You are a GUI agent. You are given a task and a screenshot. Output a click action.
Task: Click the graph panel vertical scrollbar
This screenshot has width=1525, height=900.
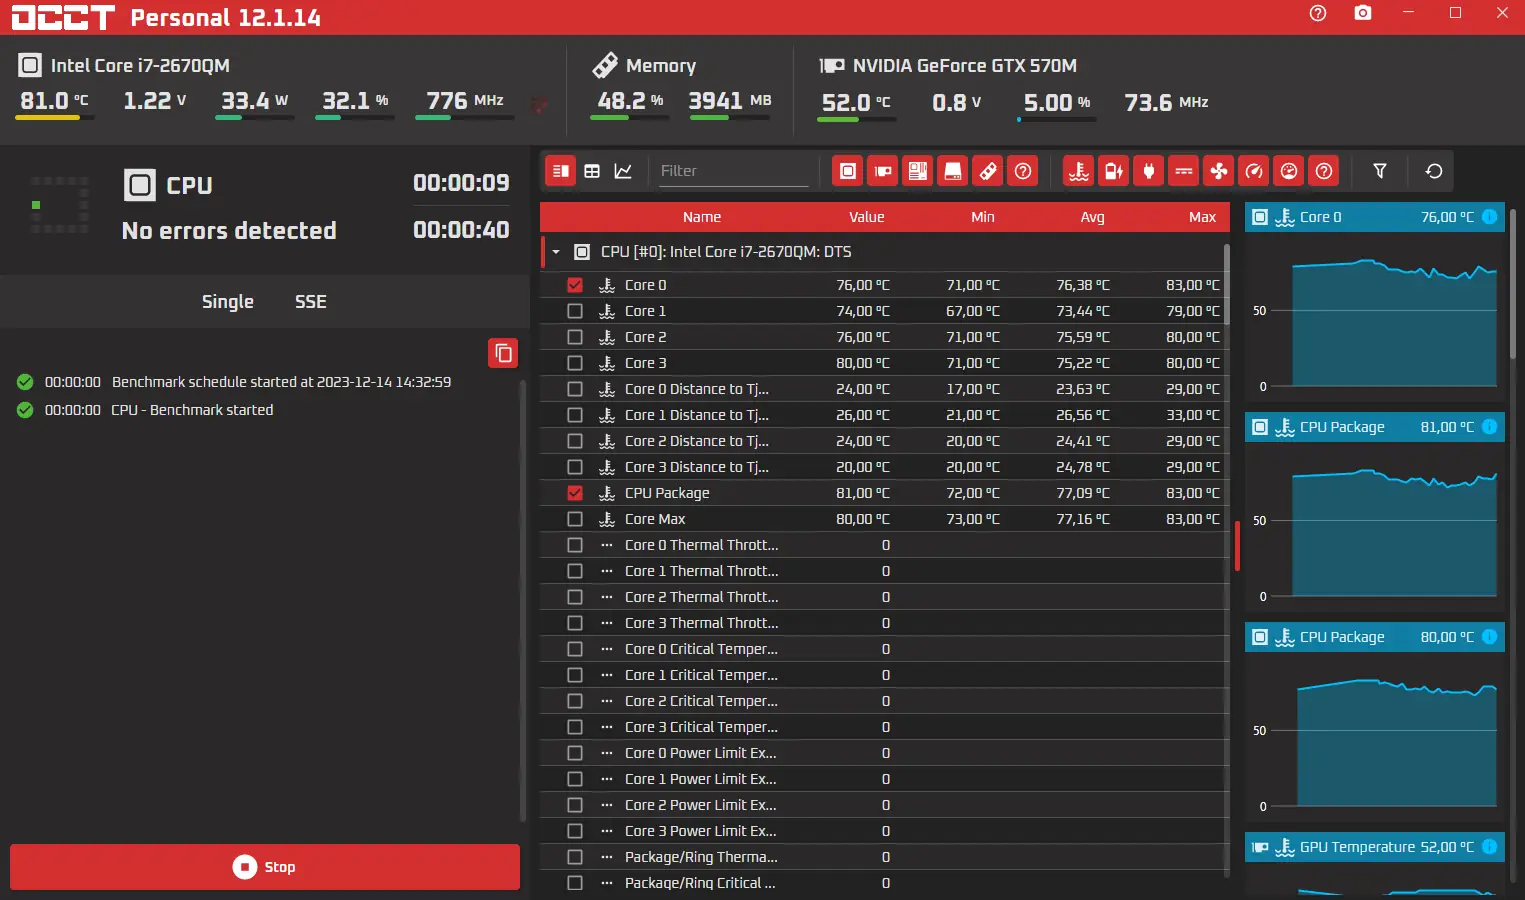click(x=1511, y=282)
